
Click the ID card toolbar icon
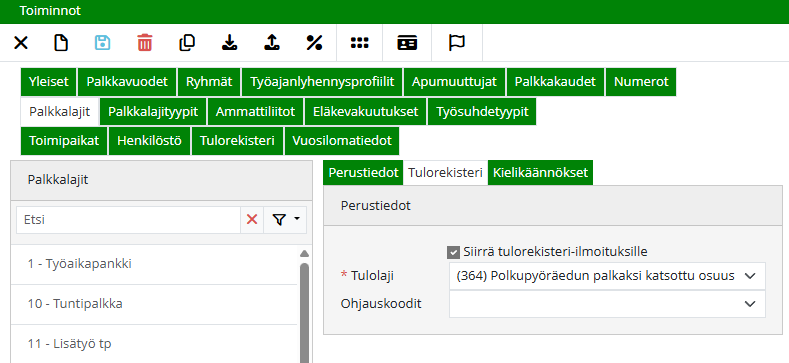[x=407, y=43]
